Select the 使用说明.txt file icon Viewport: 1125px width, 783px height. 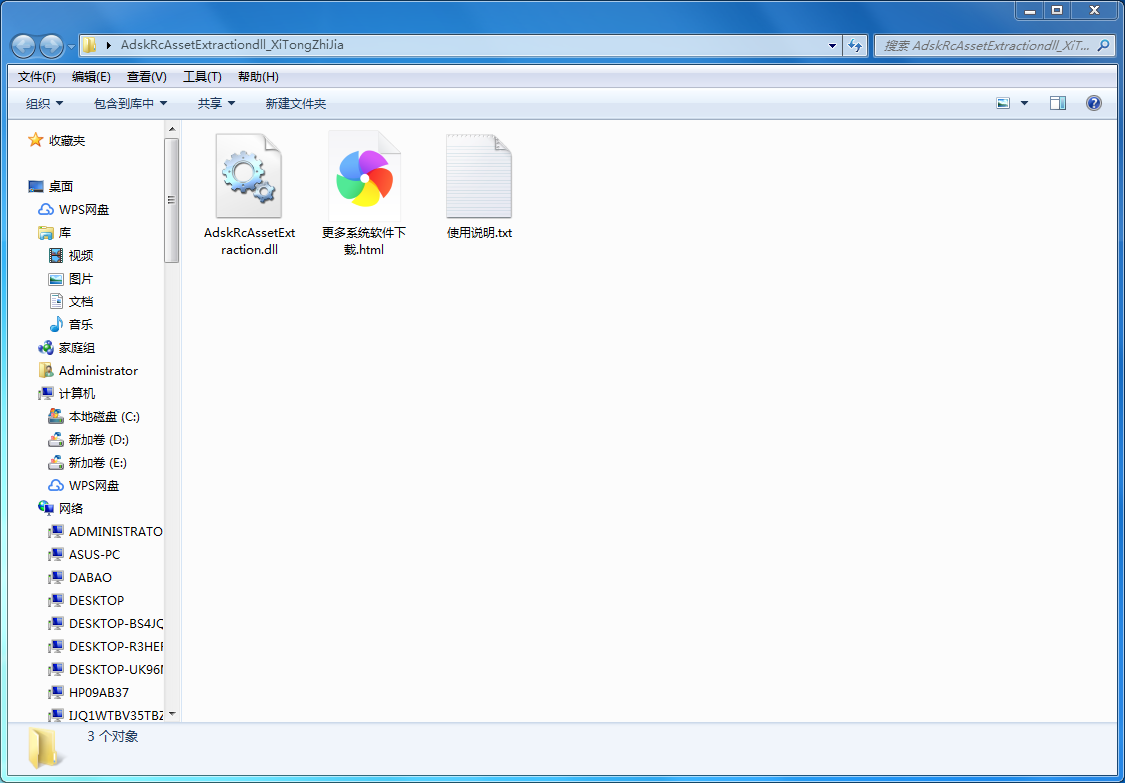coord(479,176)
